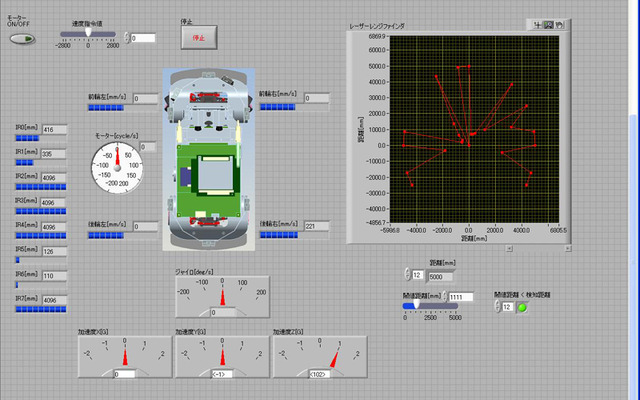Click the graph horizontal scrollbar left arrow
The image size is (640, 400).
(509, 248)
